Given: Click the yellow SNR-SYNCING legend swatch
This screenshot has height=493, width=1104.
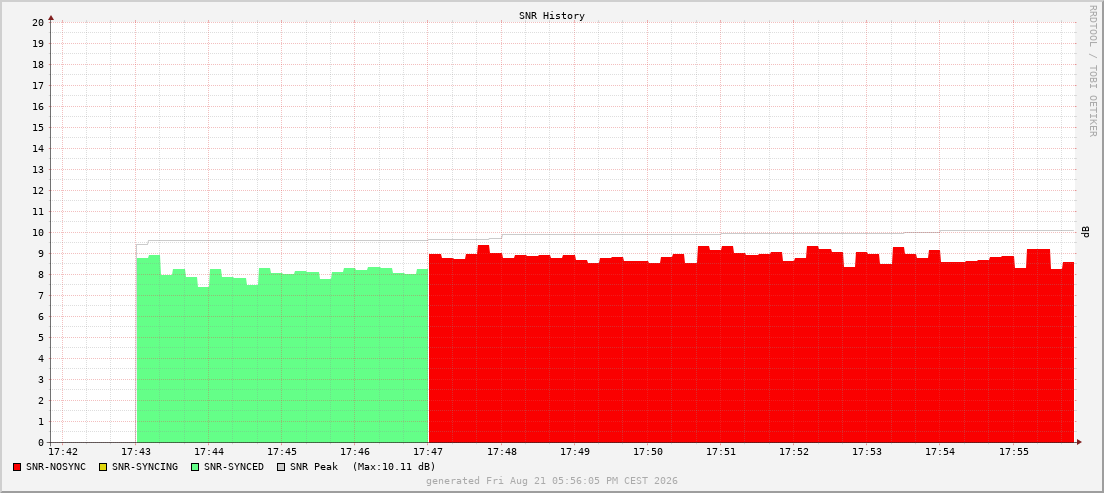Looking at the screenshot, I should click(104, 467).
